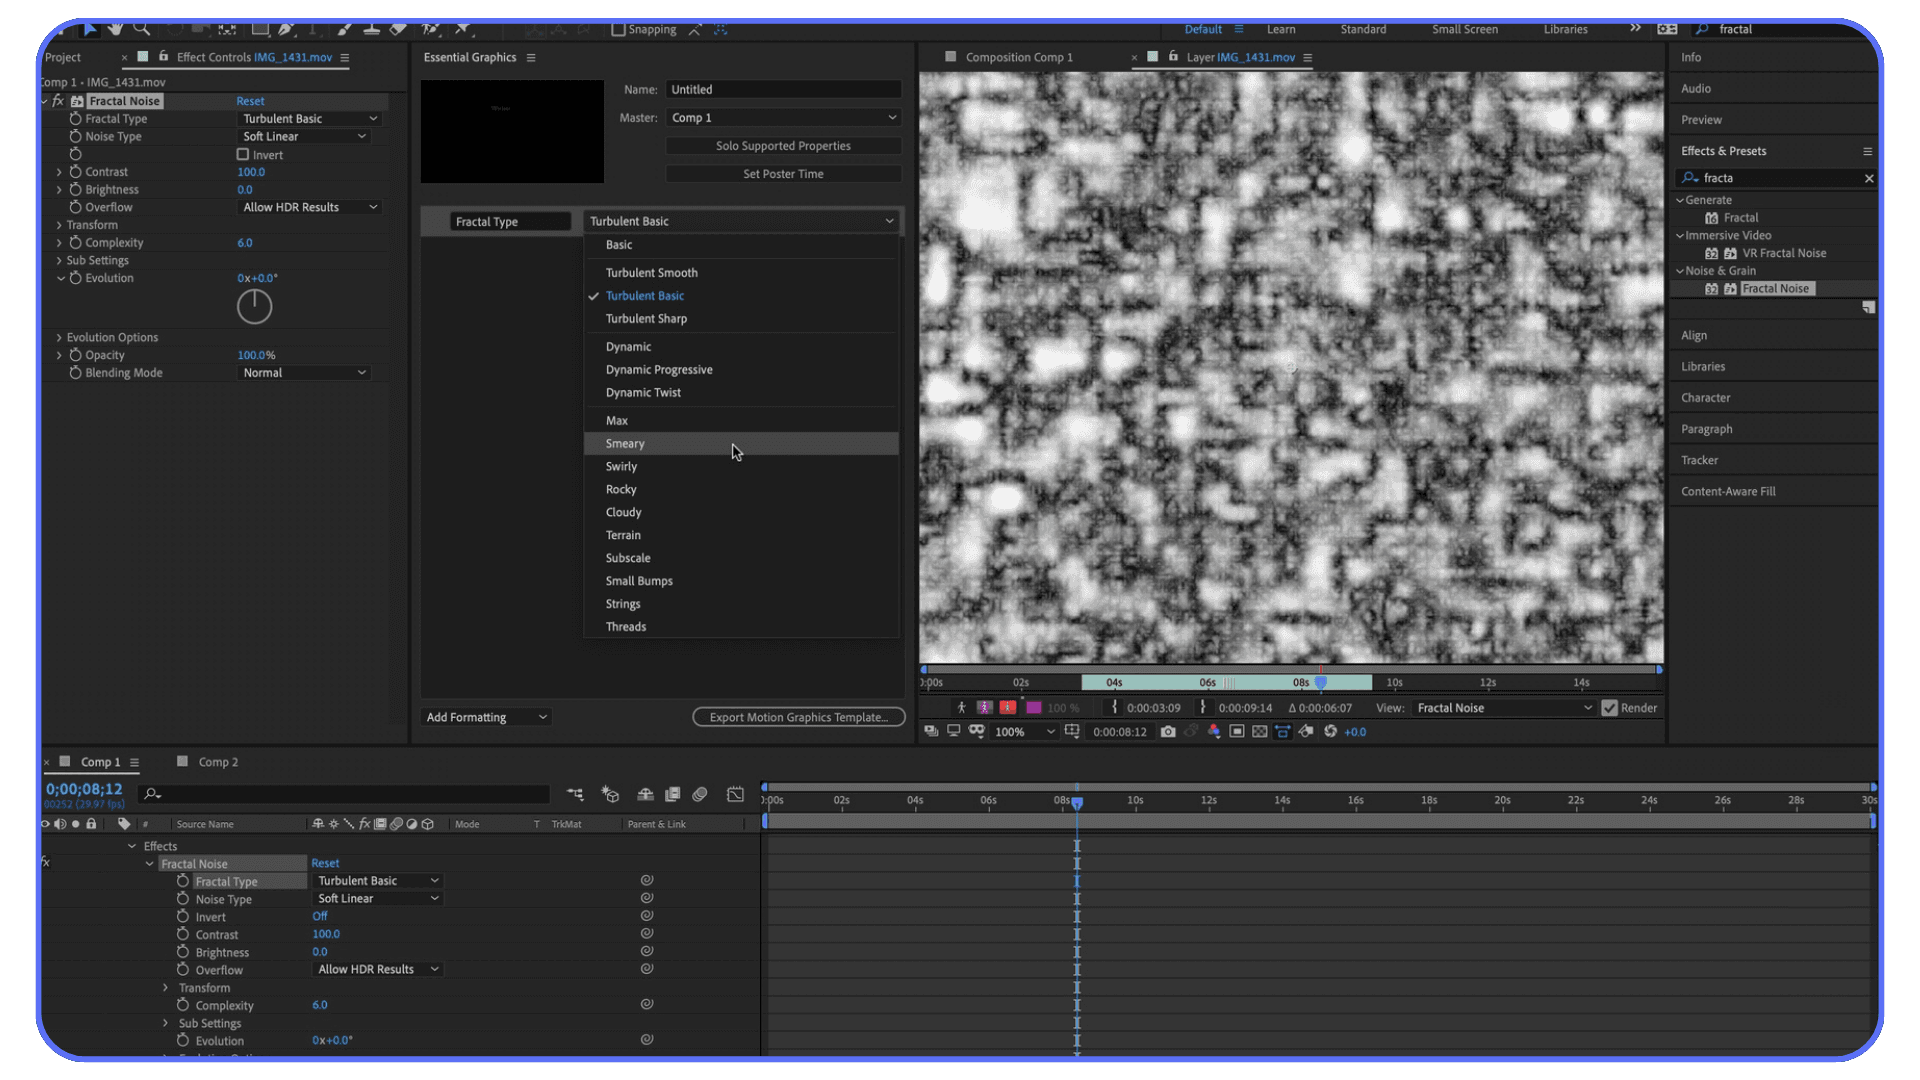Viewport: 1920px width, 1080px height.
Task: Click the lock column header in timeline
Action: click(91, 825)
